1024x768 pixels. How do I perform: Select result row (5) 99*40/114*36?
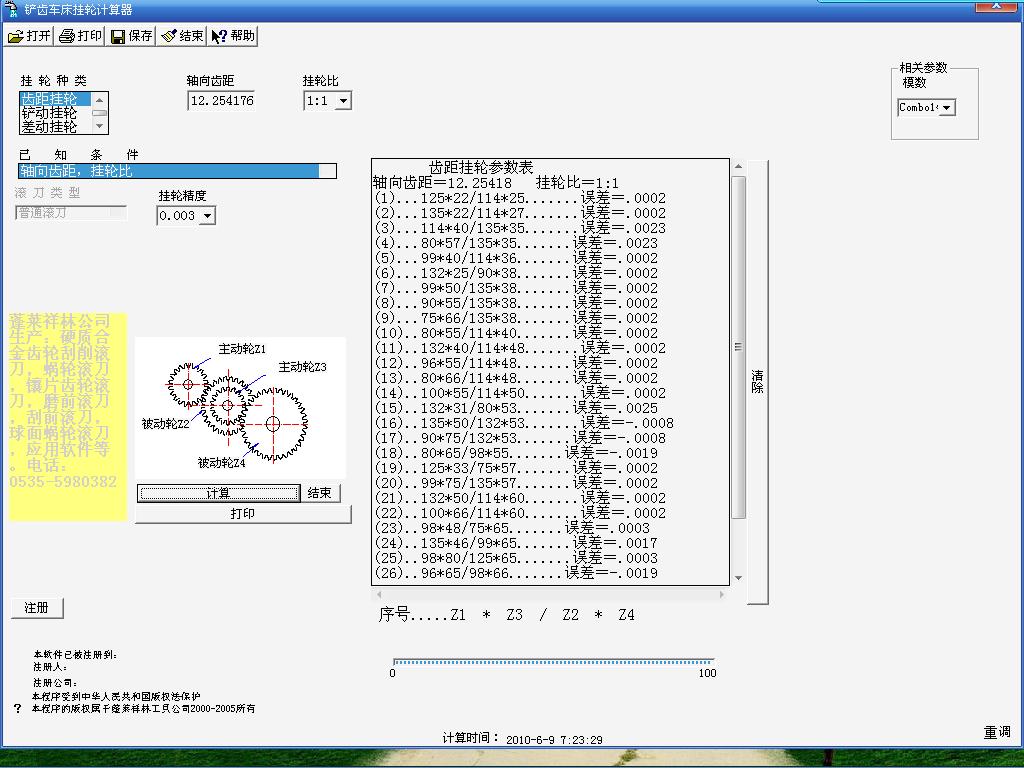tap(516, 258)
